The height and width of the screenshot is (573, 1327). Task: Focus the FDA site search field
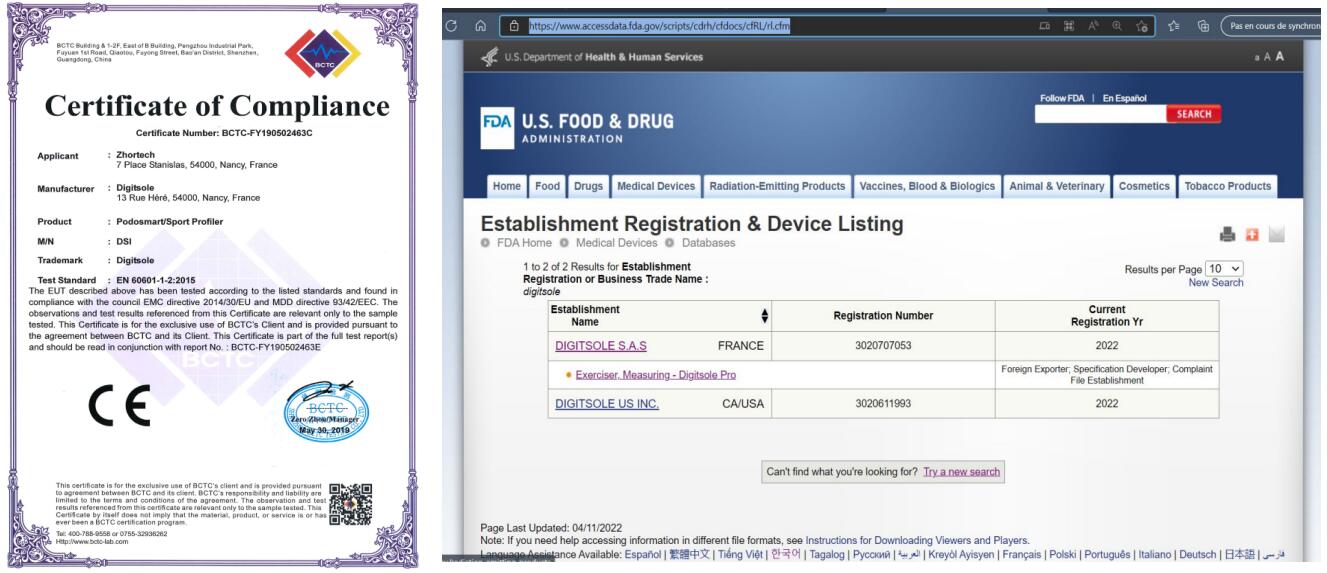point(1101,114)
